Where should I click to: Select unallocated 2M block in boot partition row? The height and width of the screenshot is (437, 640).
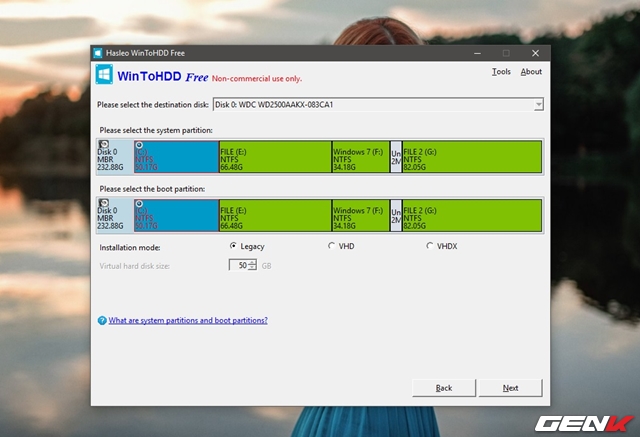coord(396,215)
